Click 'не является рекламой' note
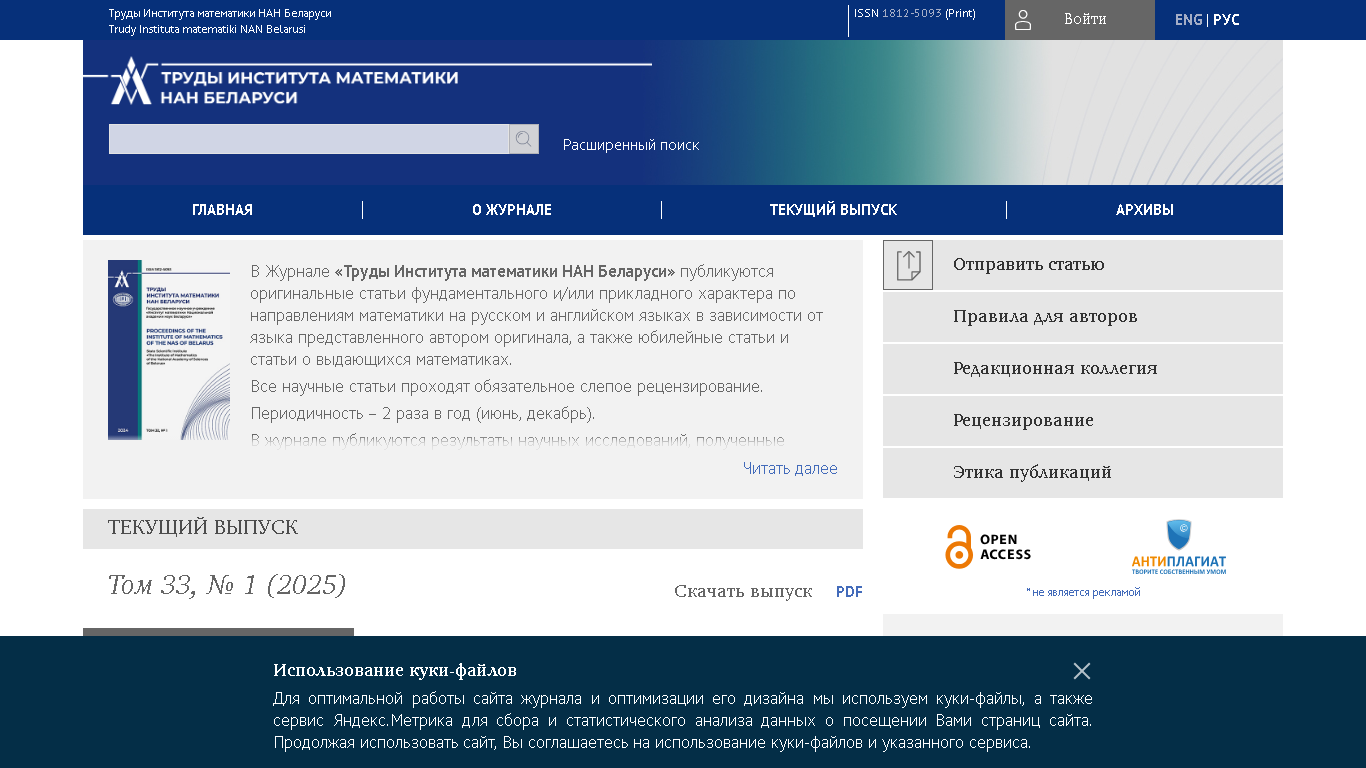 tap(1084, 592)
